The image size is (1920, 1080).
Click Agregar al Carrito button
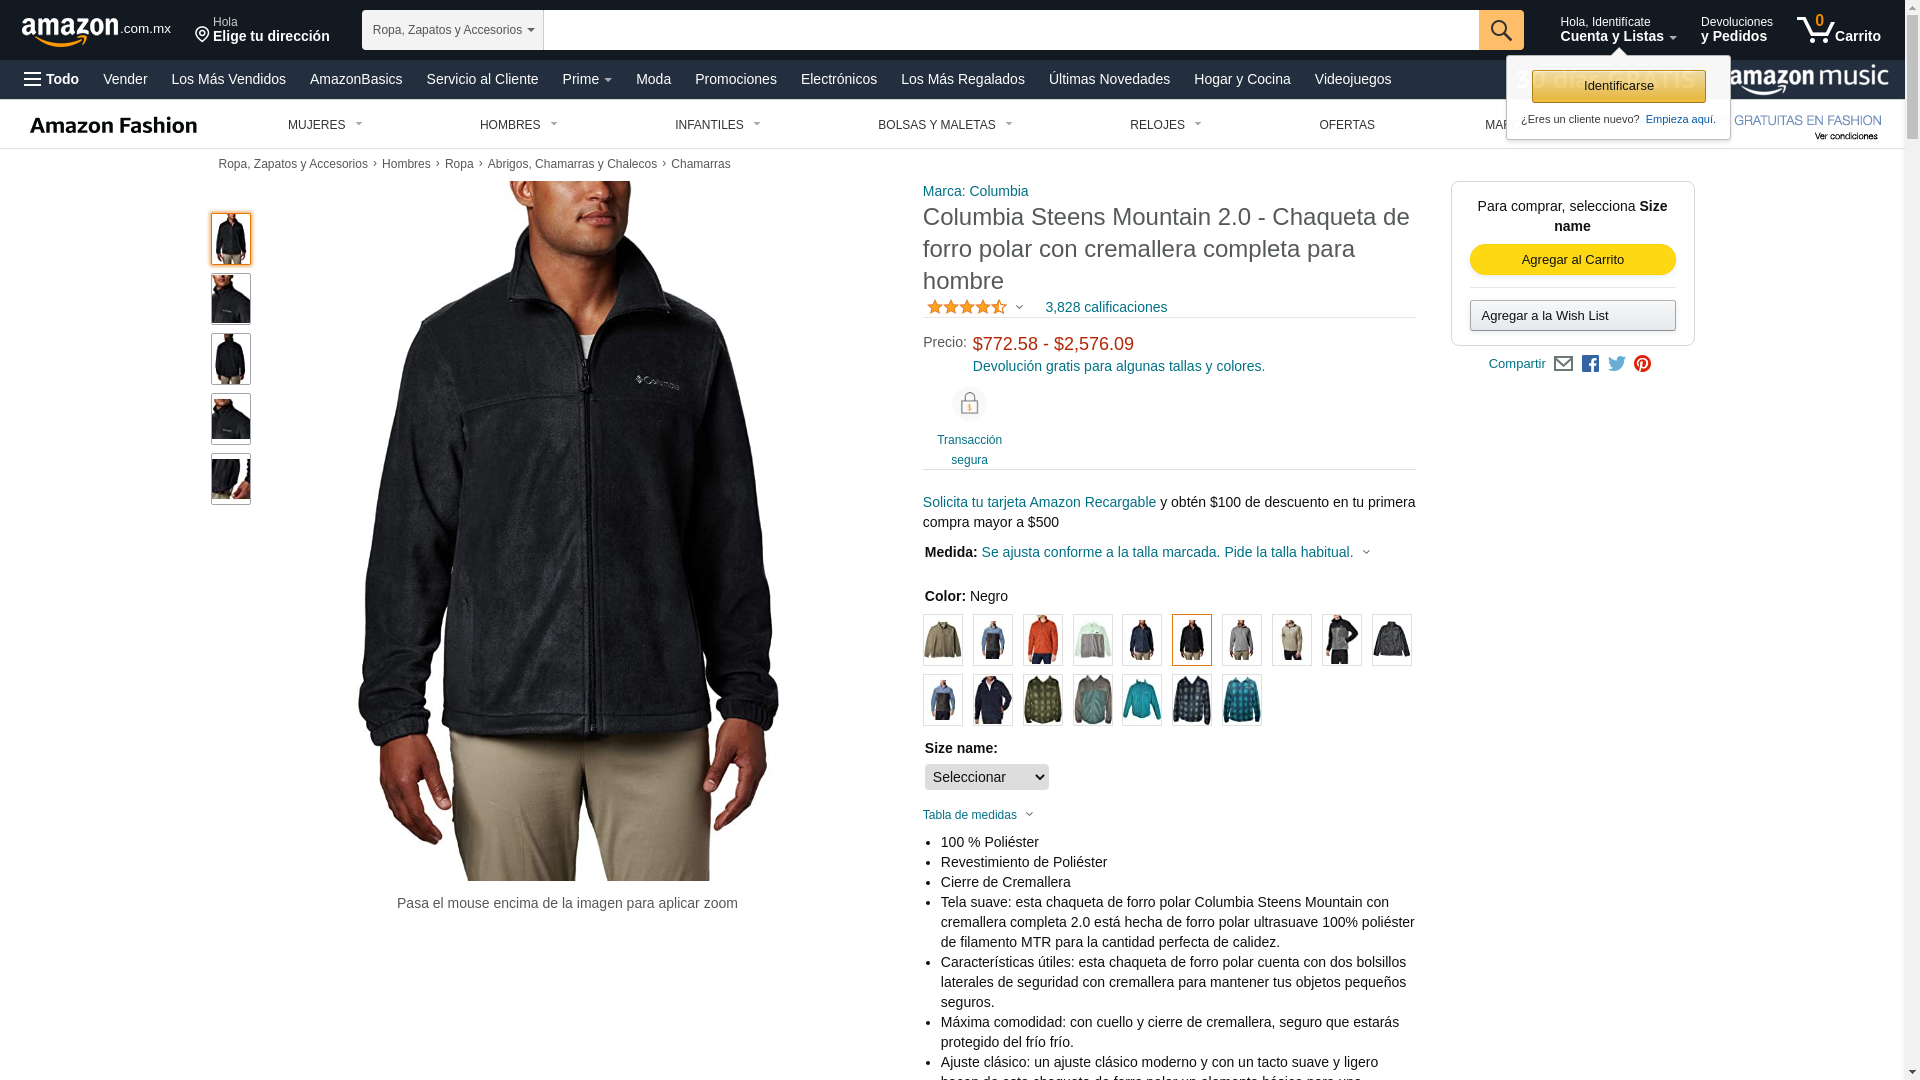click(1572, 260)
